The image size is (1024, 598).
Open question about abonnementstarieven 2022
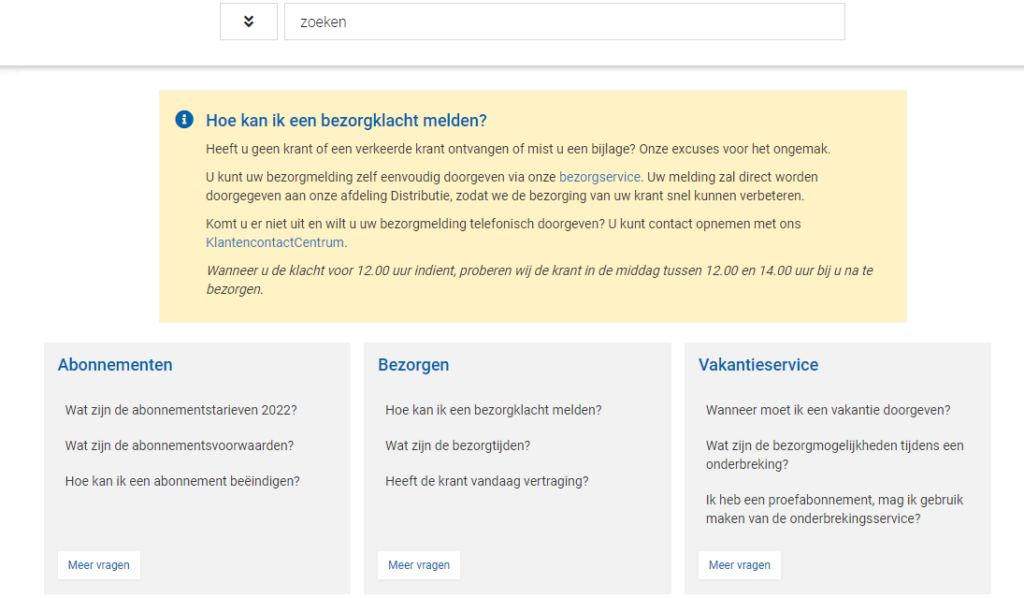(181, 410)
